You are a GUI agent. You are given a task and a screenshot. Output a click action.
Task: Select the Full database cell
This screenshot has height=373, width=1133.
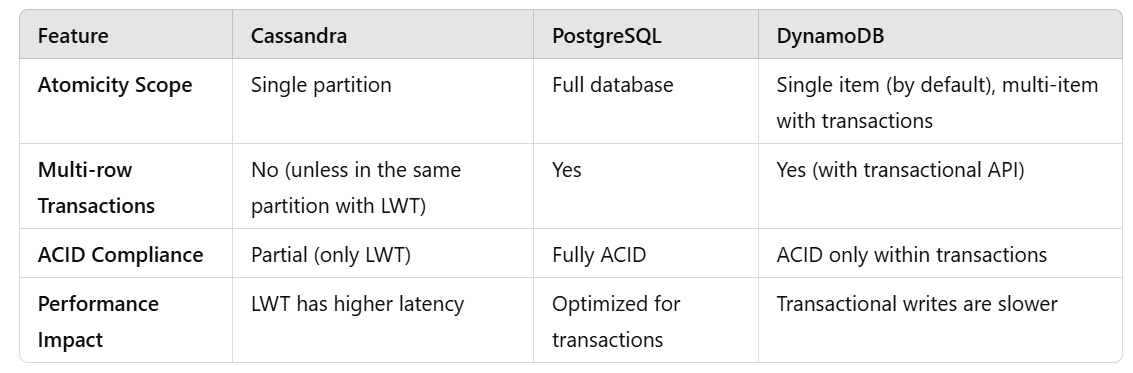(x=613, y=85)
